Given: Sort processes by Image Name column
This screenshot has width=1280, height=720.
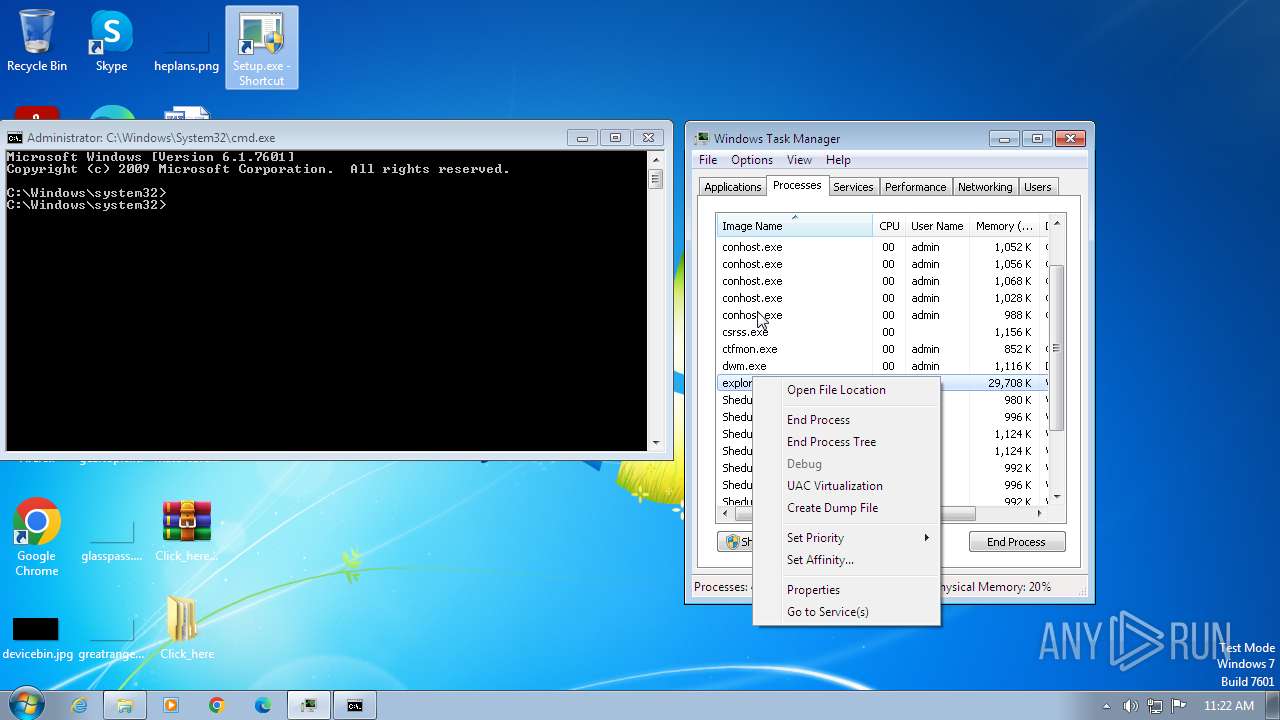Looking at the screenshot, I should 794,226.
